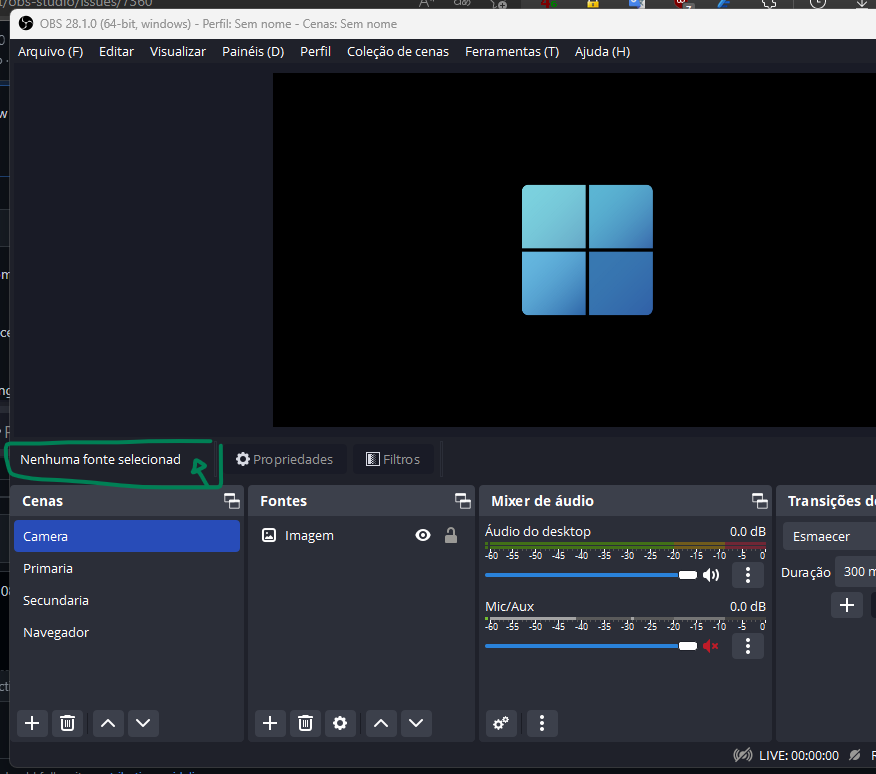The image size is (876, 774).
Task: Select the Camera scene
Action: pyautogui.click(x=127, y=536)
